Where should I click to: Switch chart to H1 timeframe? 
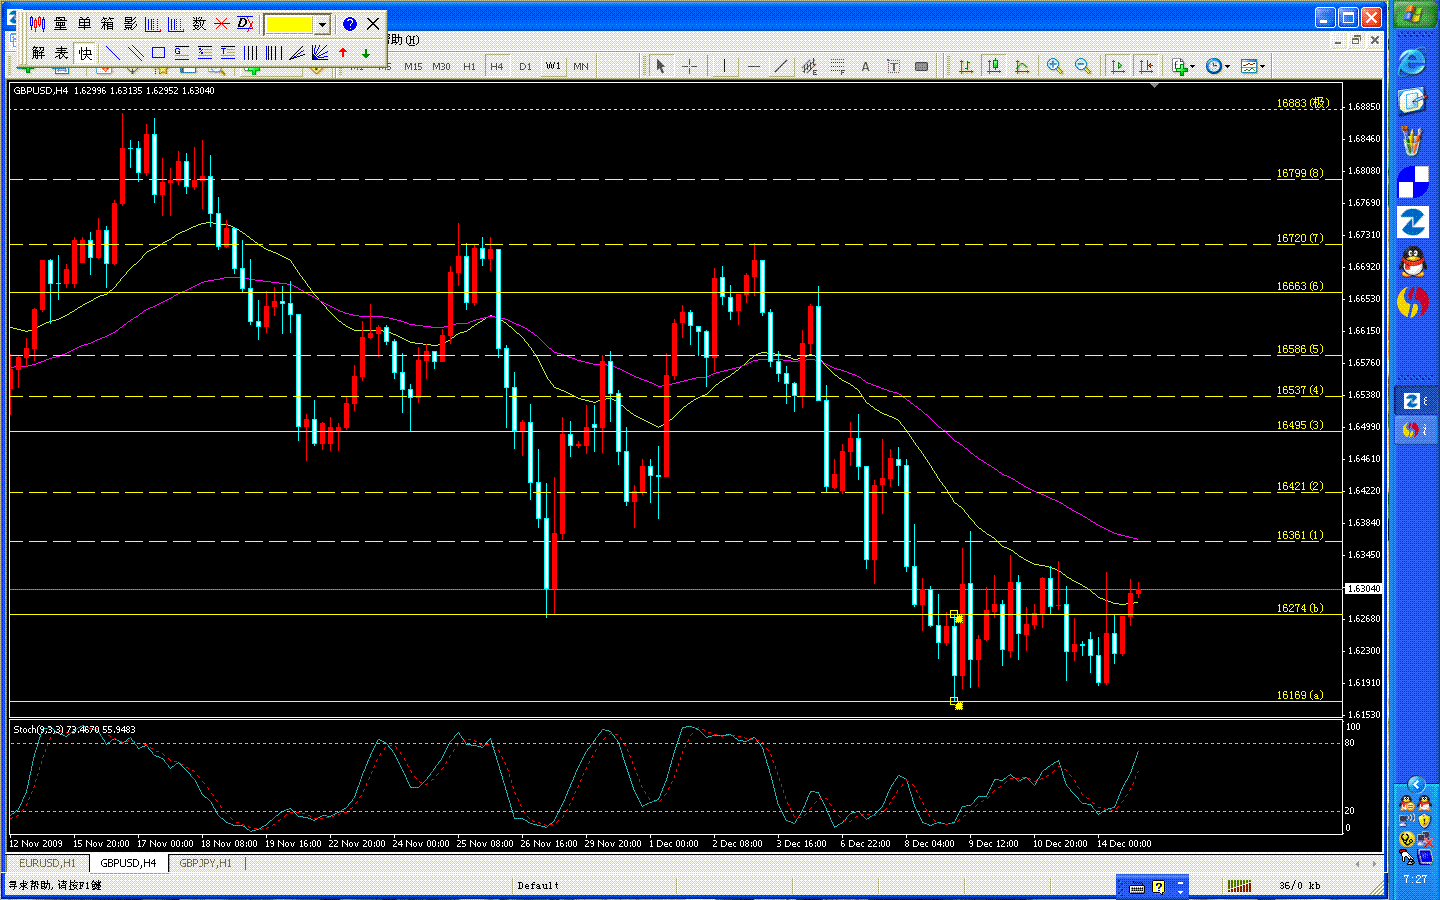tap(469, 67)
